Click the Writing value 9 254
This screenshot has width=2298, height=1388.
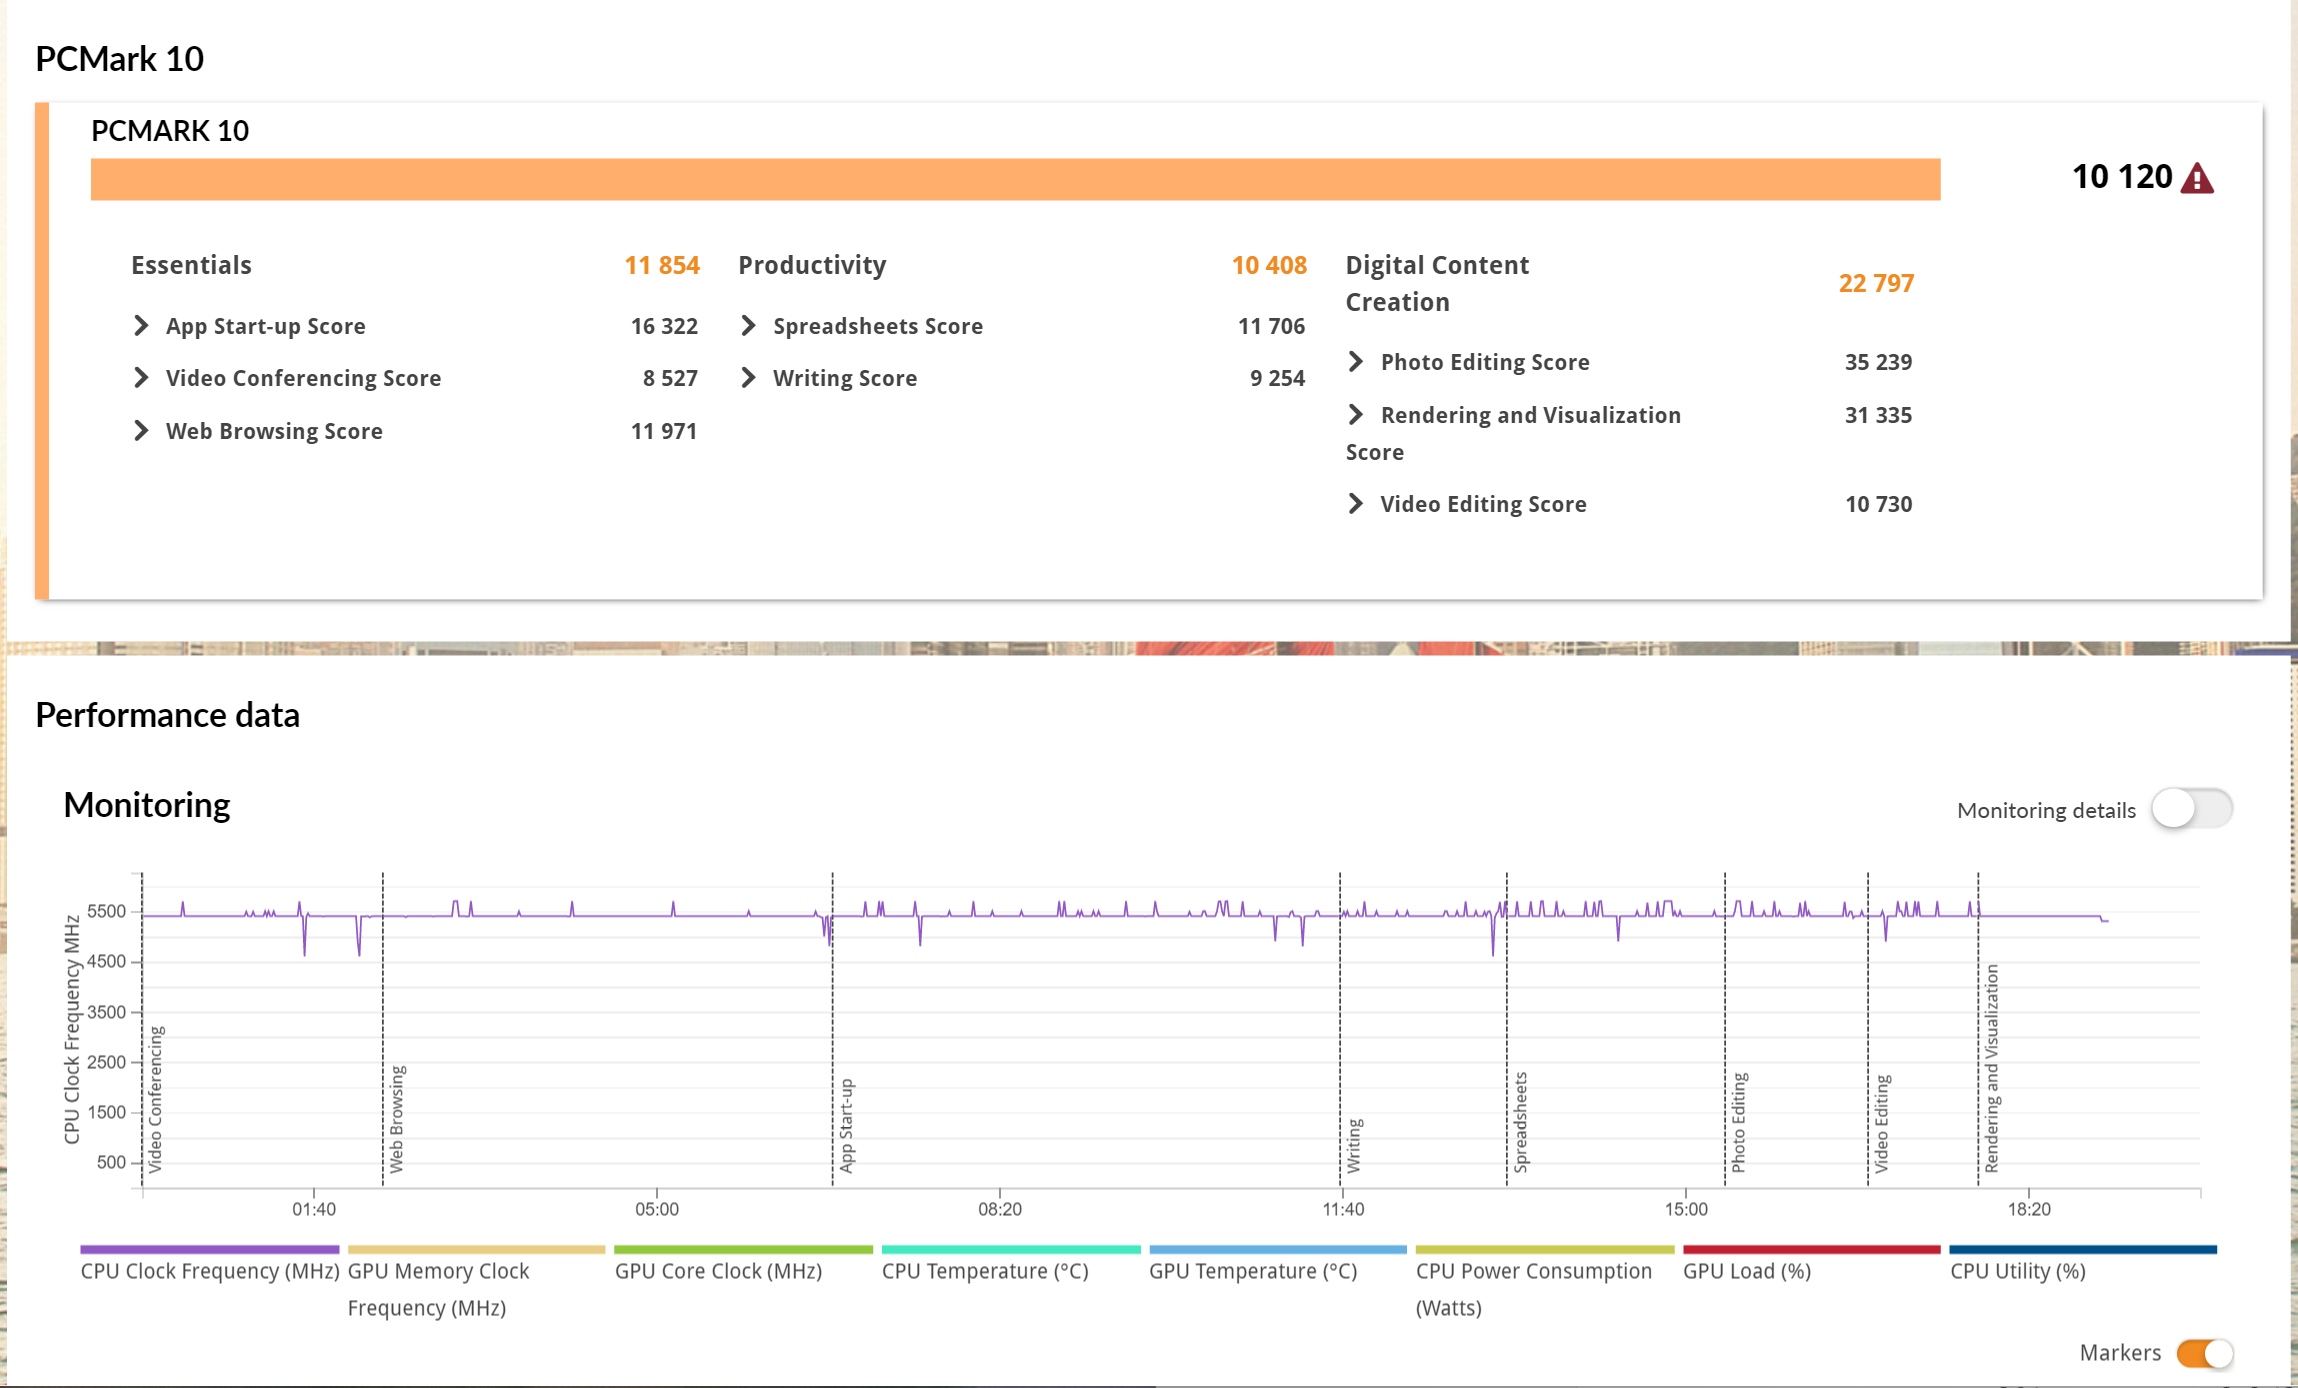coord(1277,378)
